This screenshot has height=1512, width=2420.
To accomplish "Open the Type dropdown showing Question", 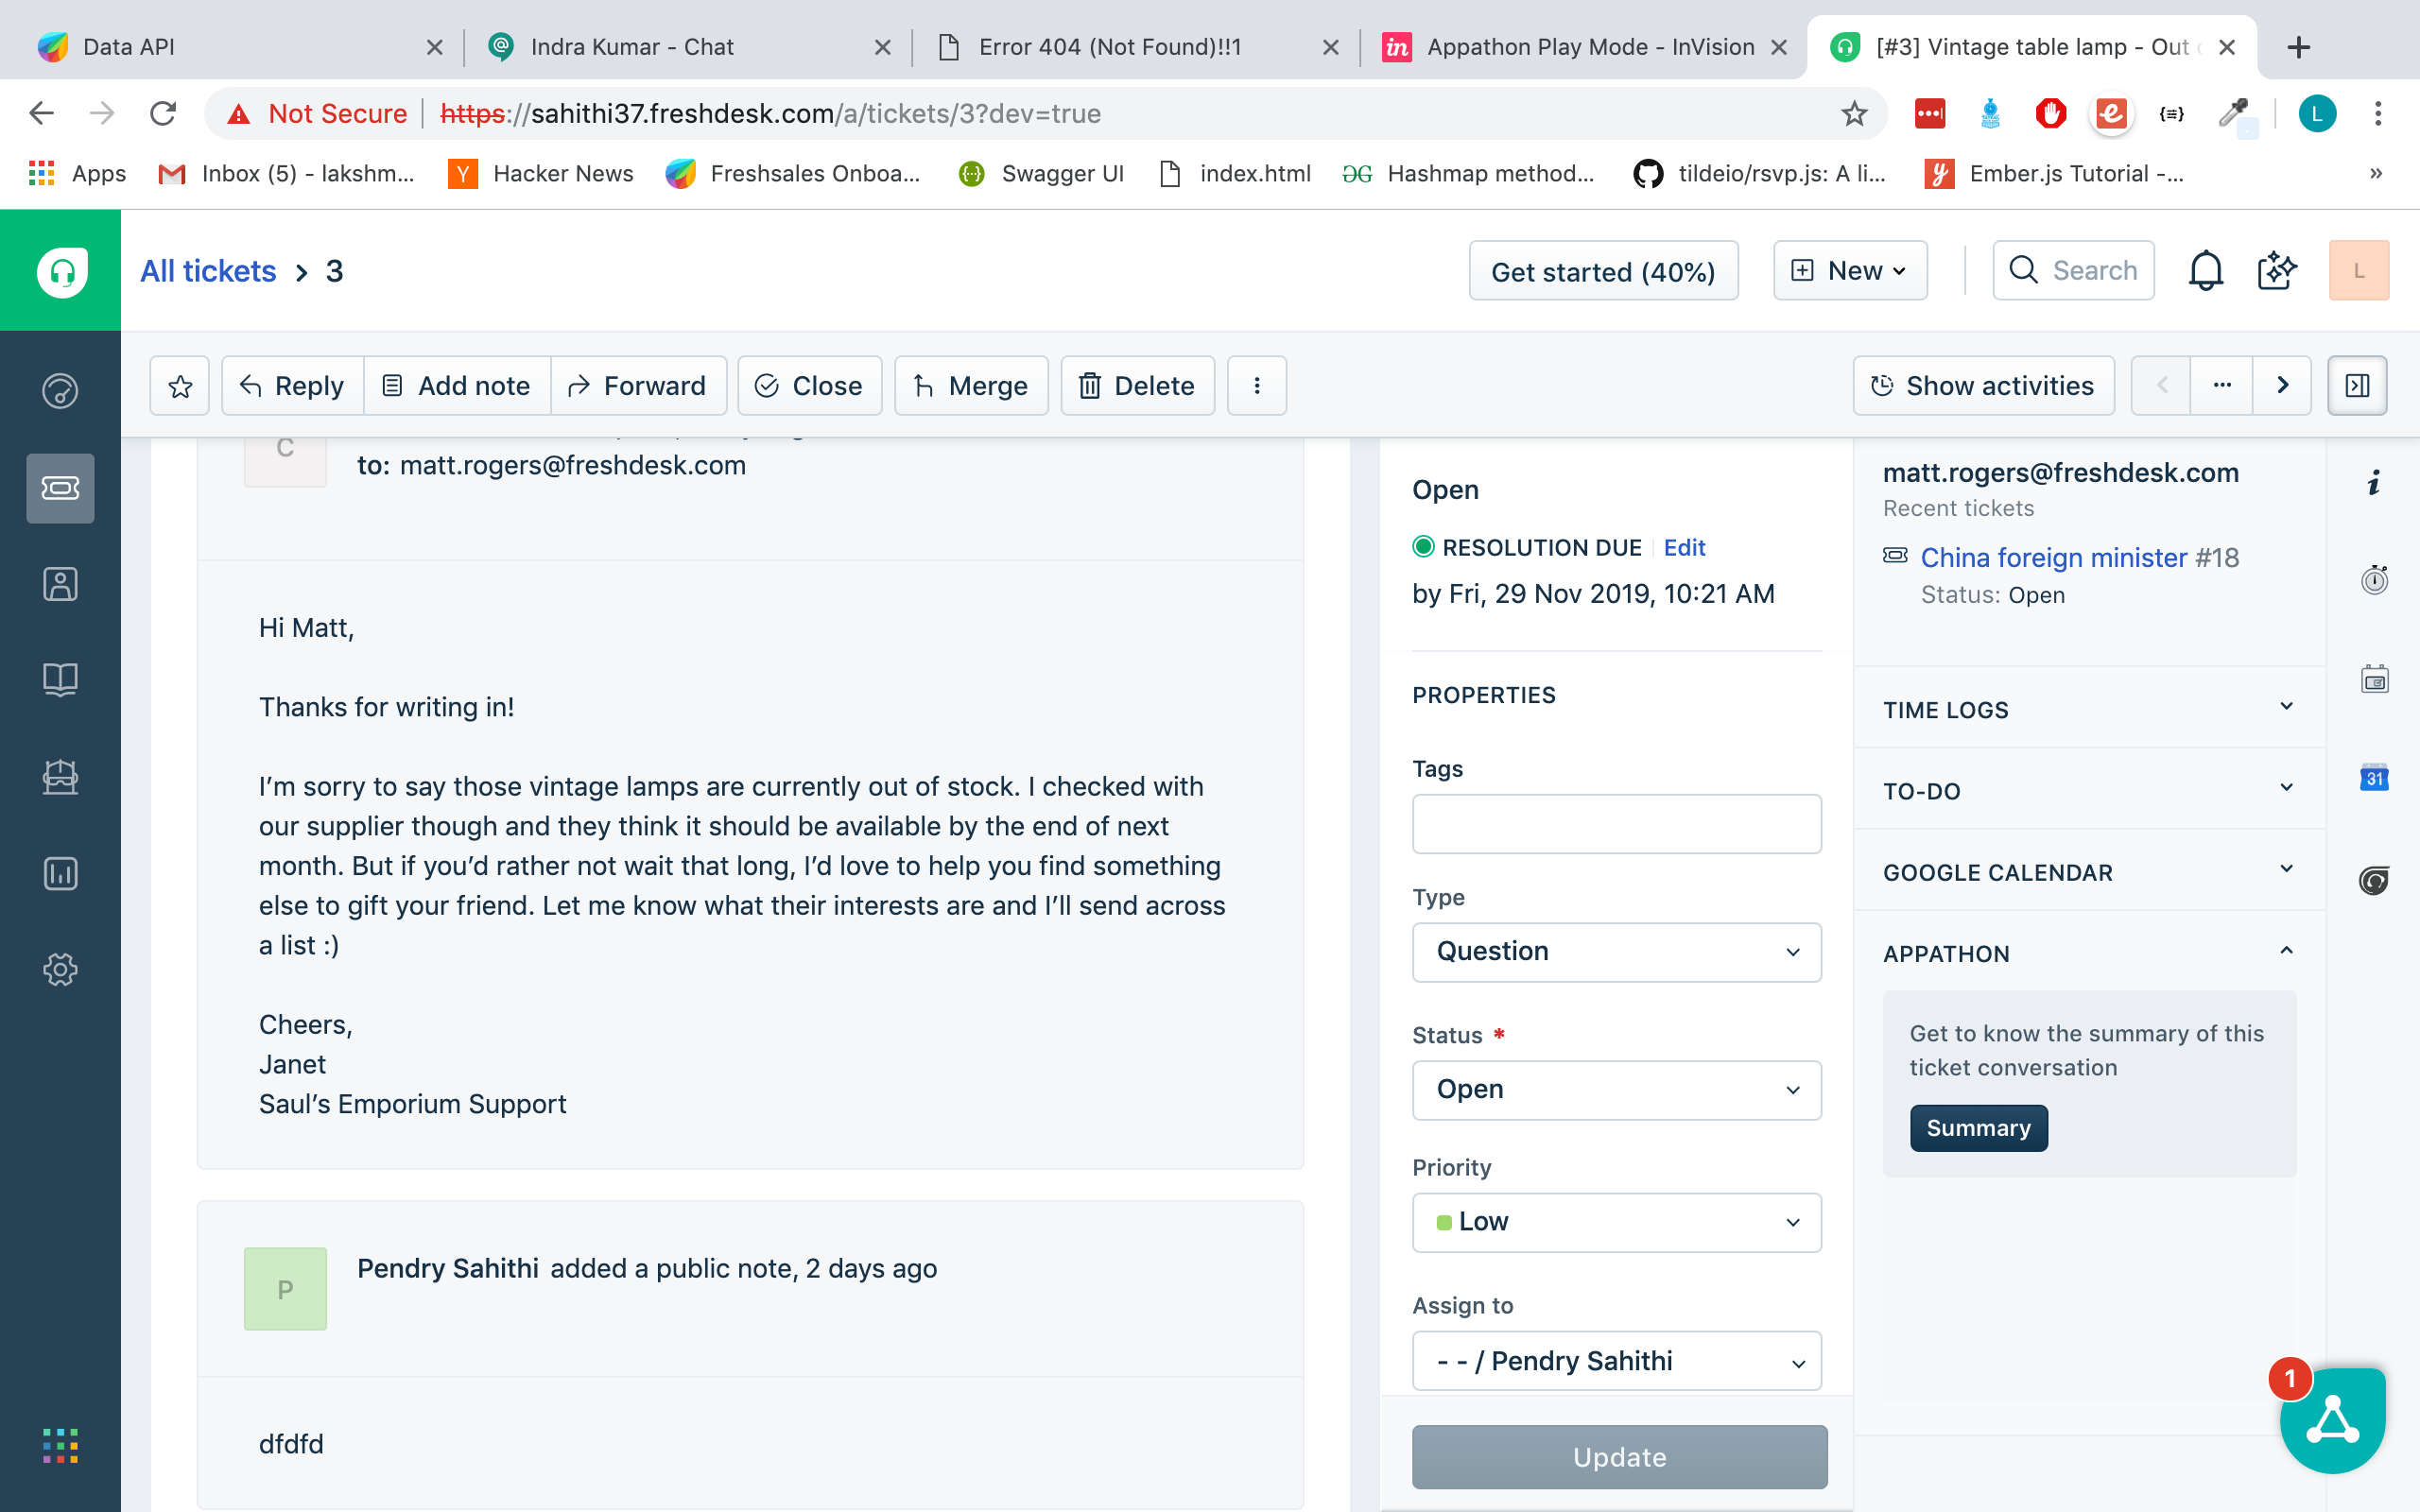I will pos(1616,951).
